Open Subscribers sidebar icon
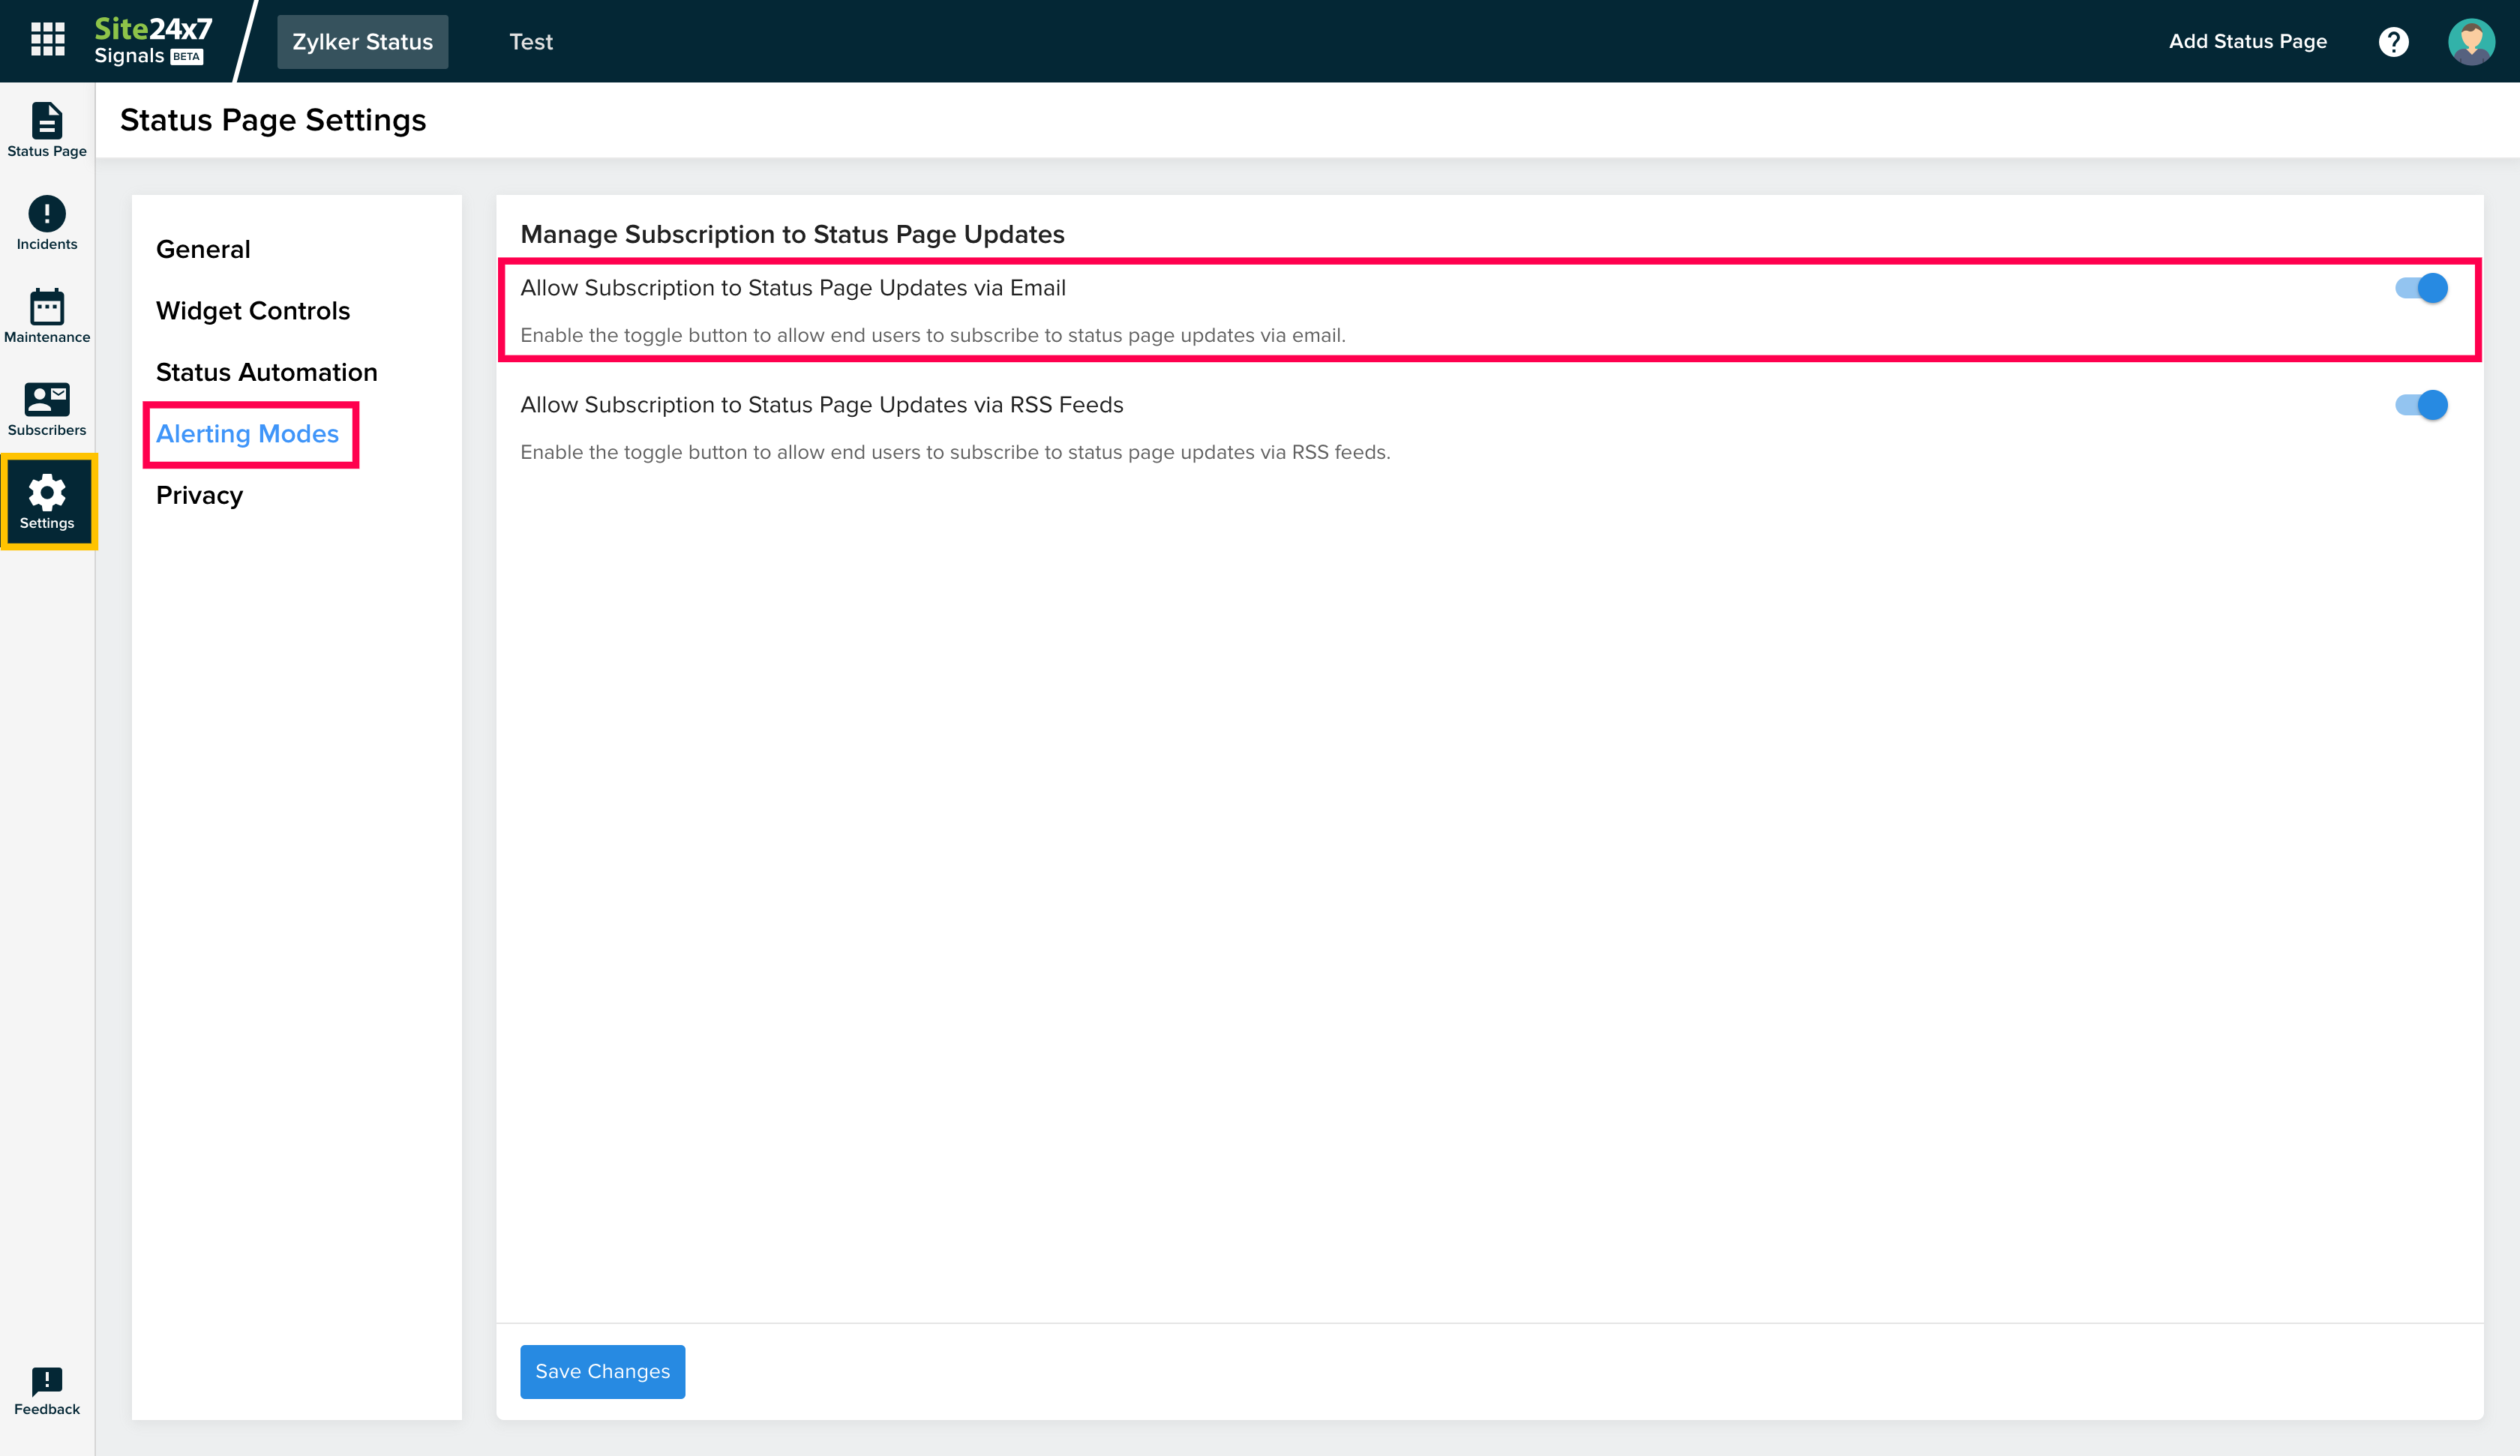The width and height of the screenshot is (2520, 1456). pyautogui.click(x=47, y=408)
